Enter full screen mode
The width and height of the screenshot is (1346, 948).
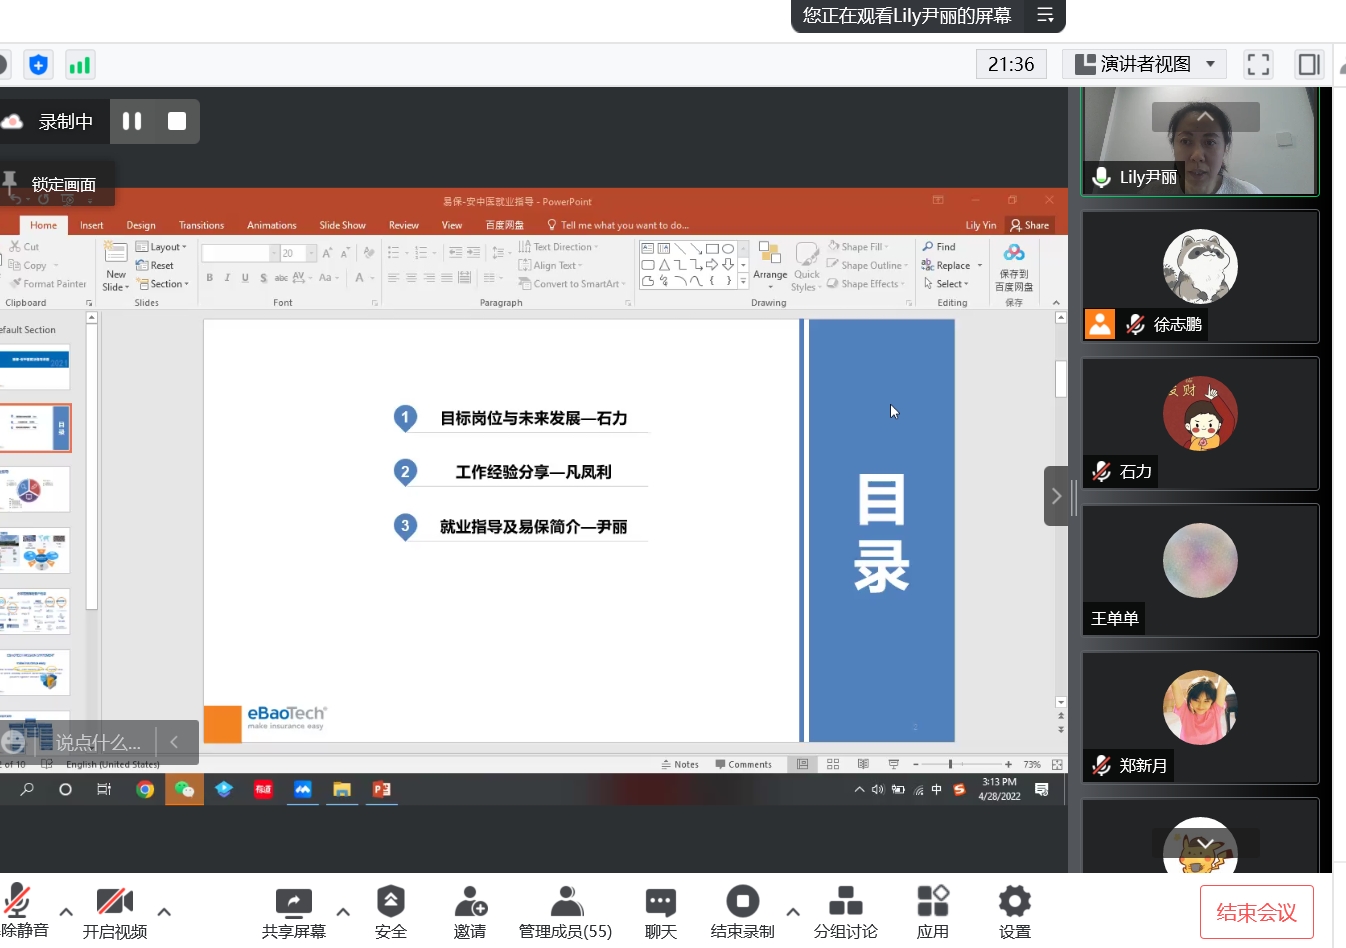[x=1258, y=65]
